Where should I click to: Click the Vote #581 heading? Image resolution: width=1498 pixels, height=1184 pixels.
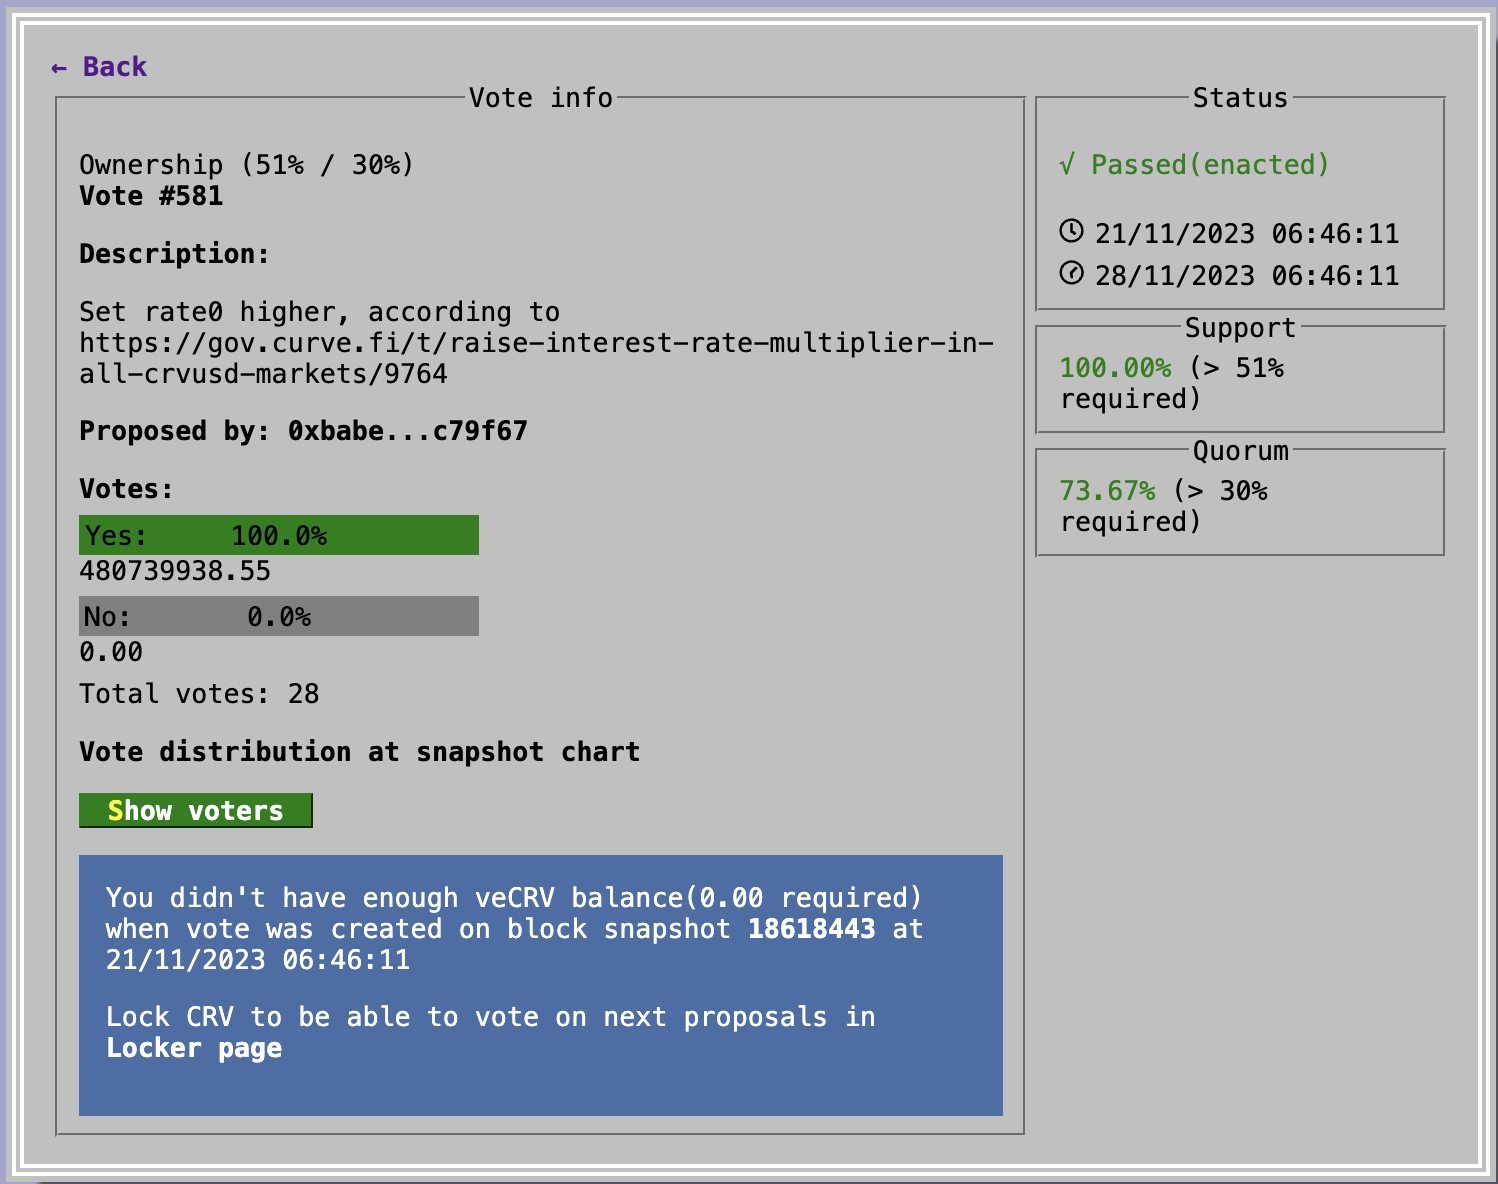[x=151, y=196]
